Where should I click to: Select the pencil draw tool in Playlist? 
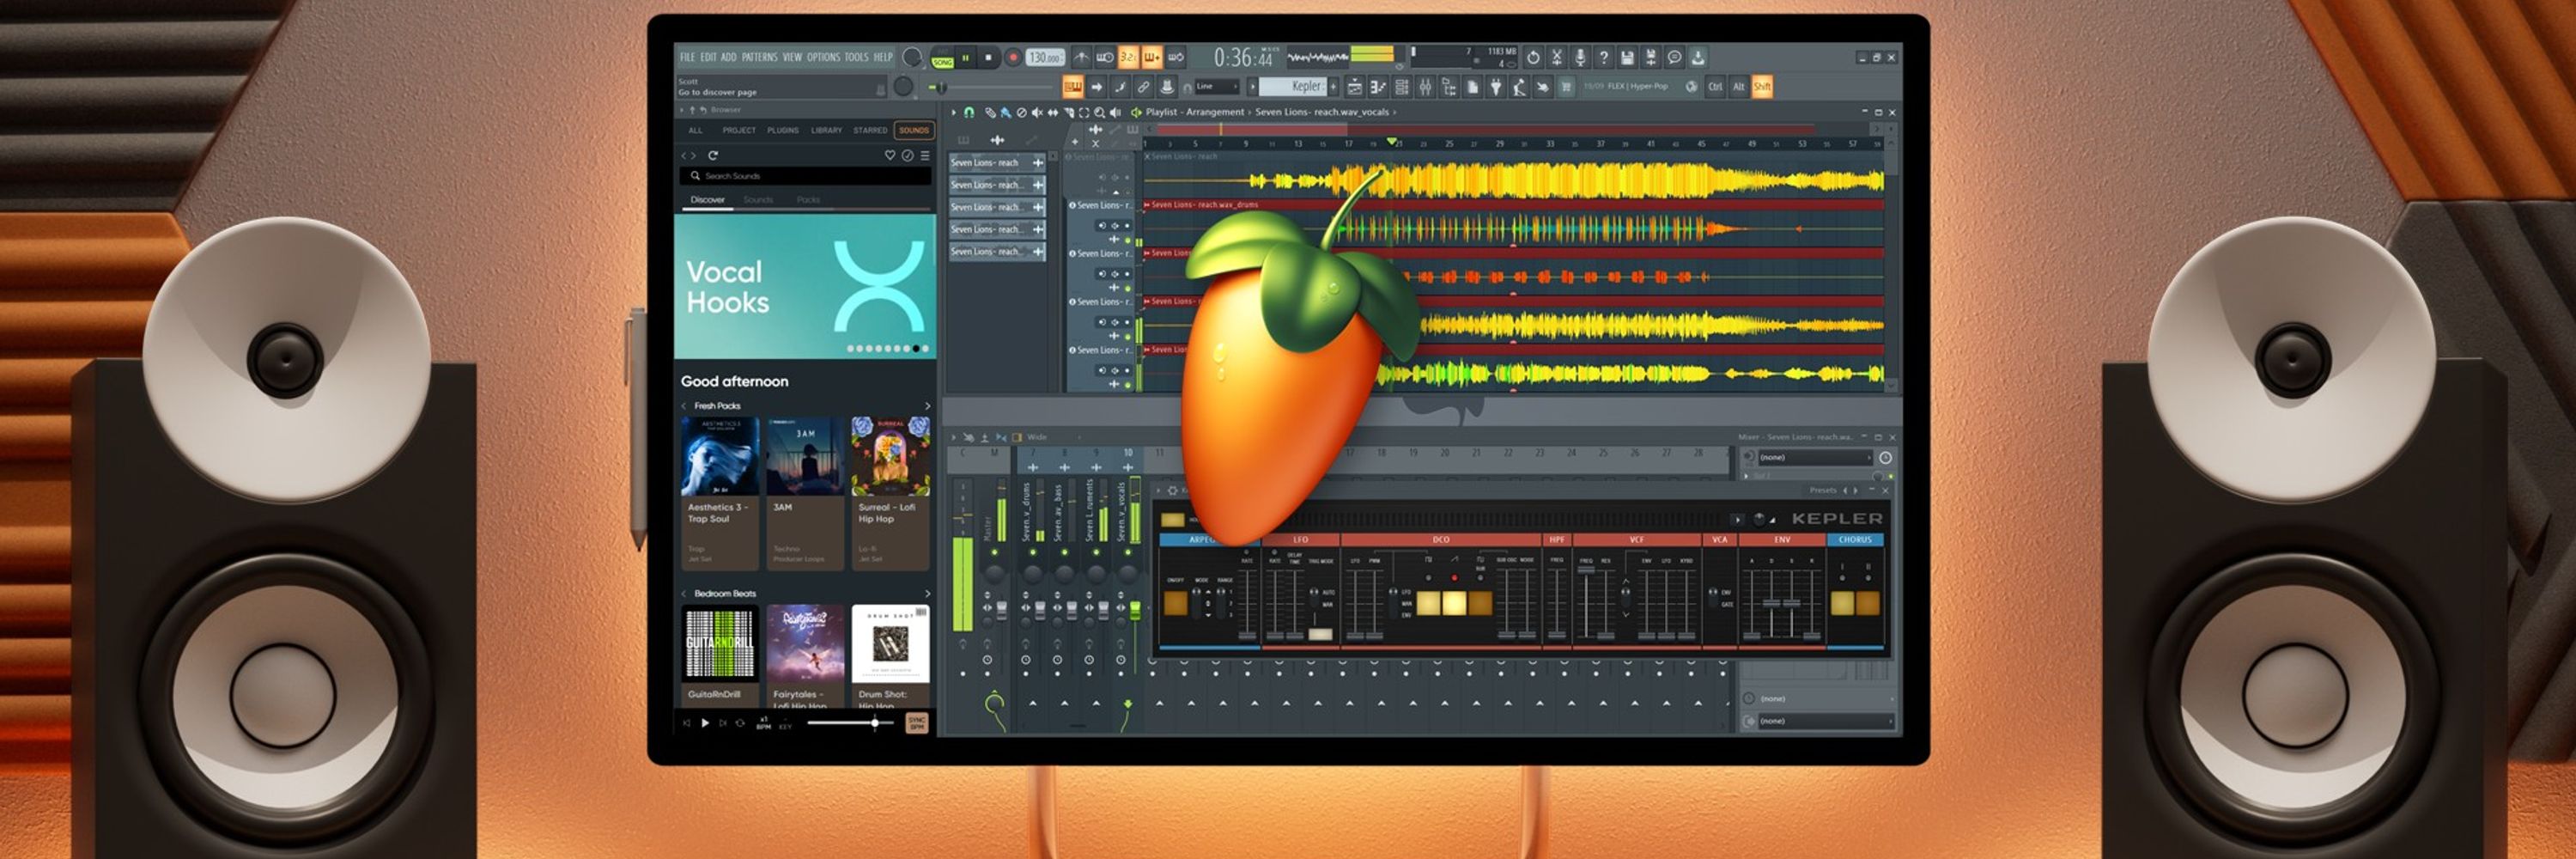[990, 113]
